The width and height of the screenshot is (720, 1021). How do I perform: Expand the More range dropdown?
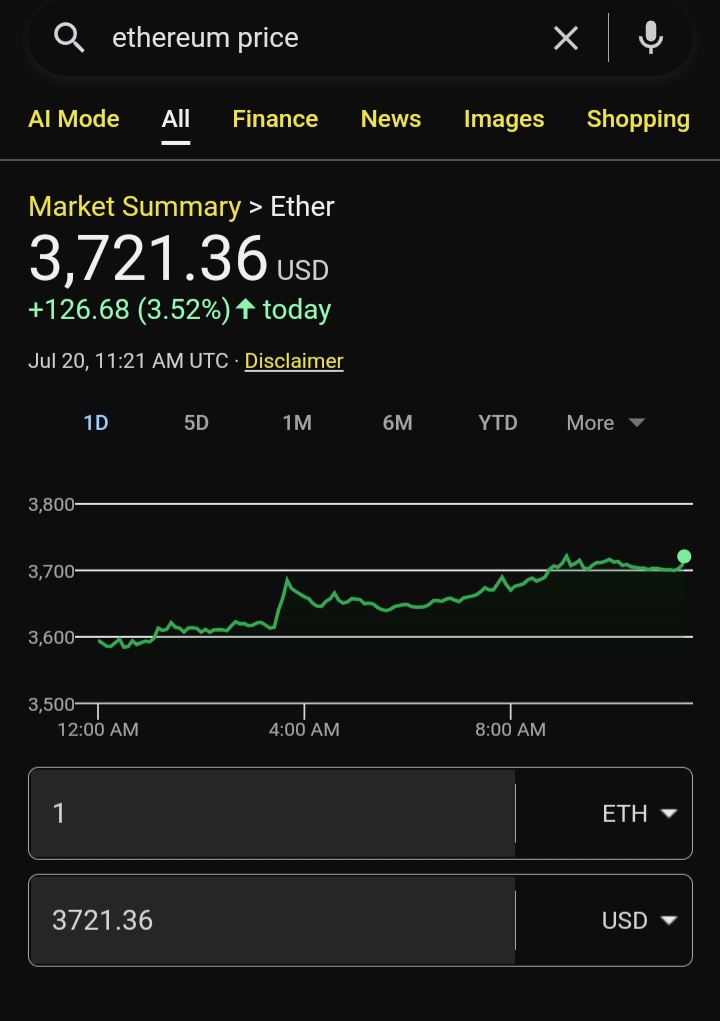[605, 423]
